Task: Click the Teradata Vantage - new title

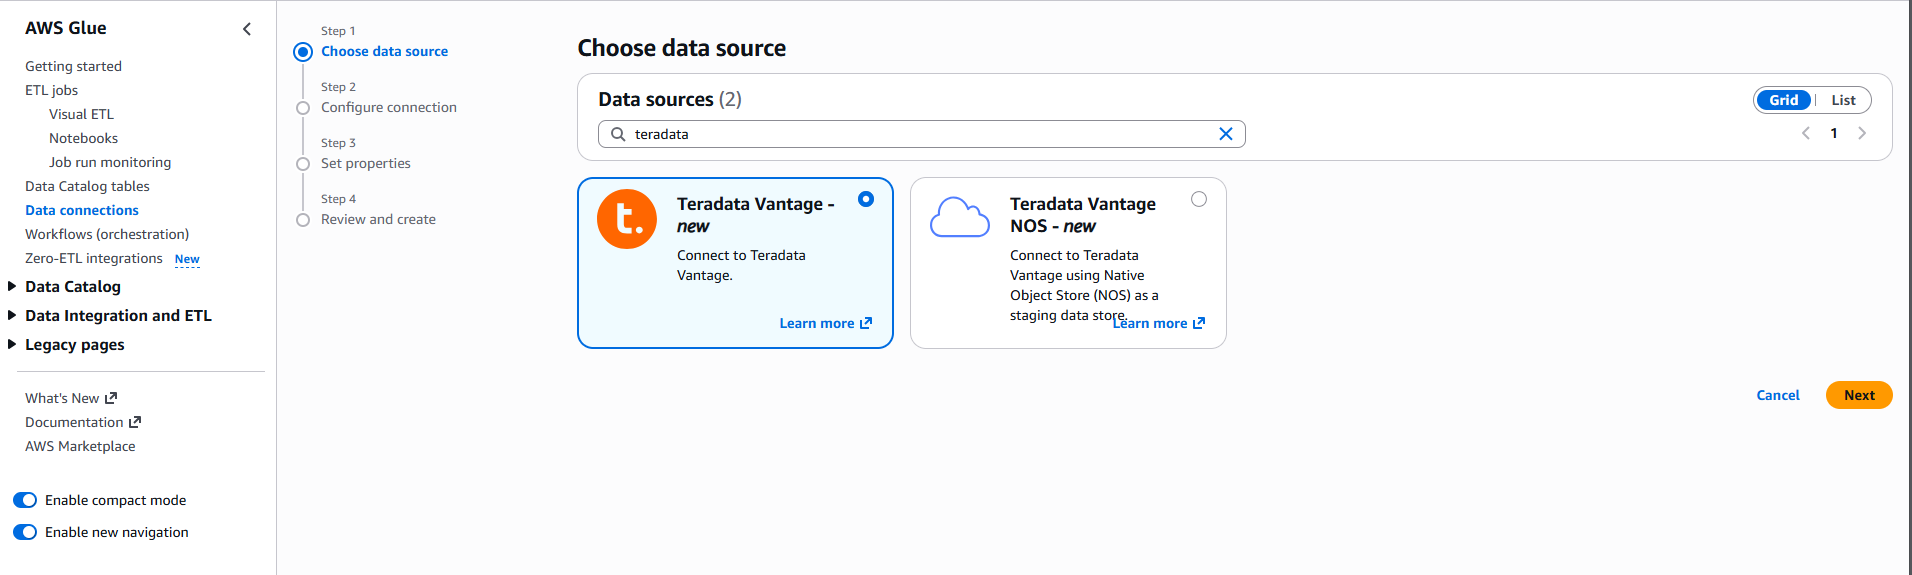Action: (755, 215)
